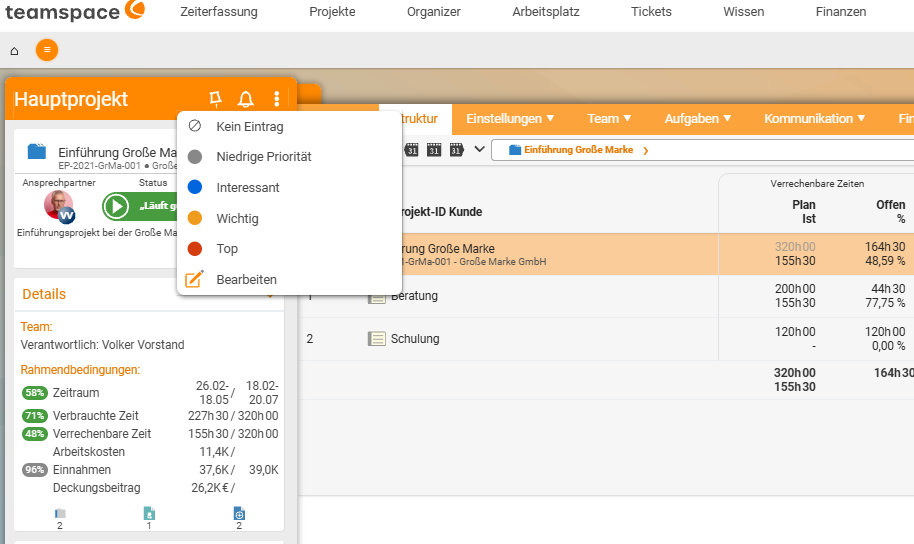
Task: Click the 48,59 % value in highlighted row
Action: point(885,261)
